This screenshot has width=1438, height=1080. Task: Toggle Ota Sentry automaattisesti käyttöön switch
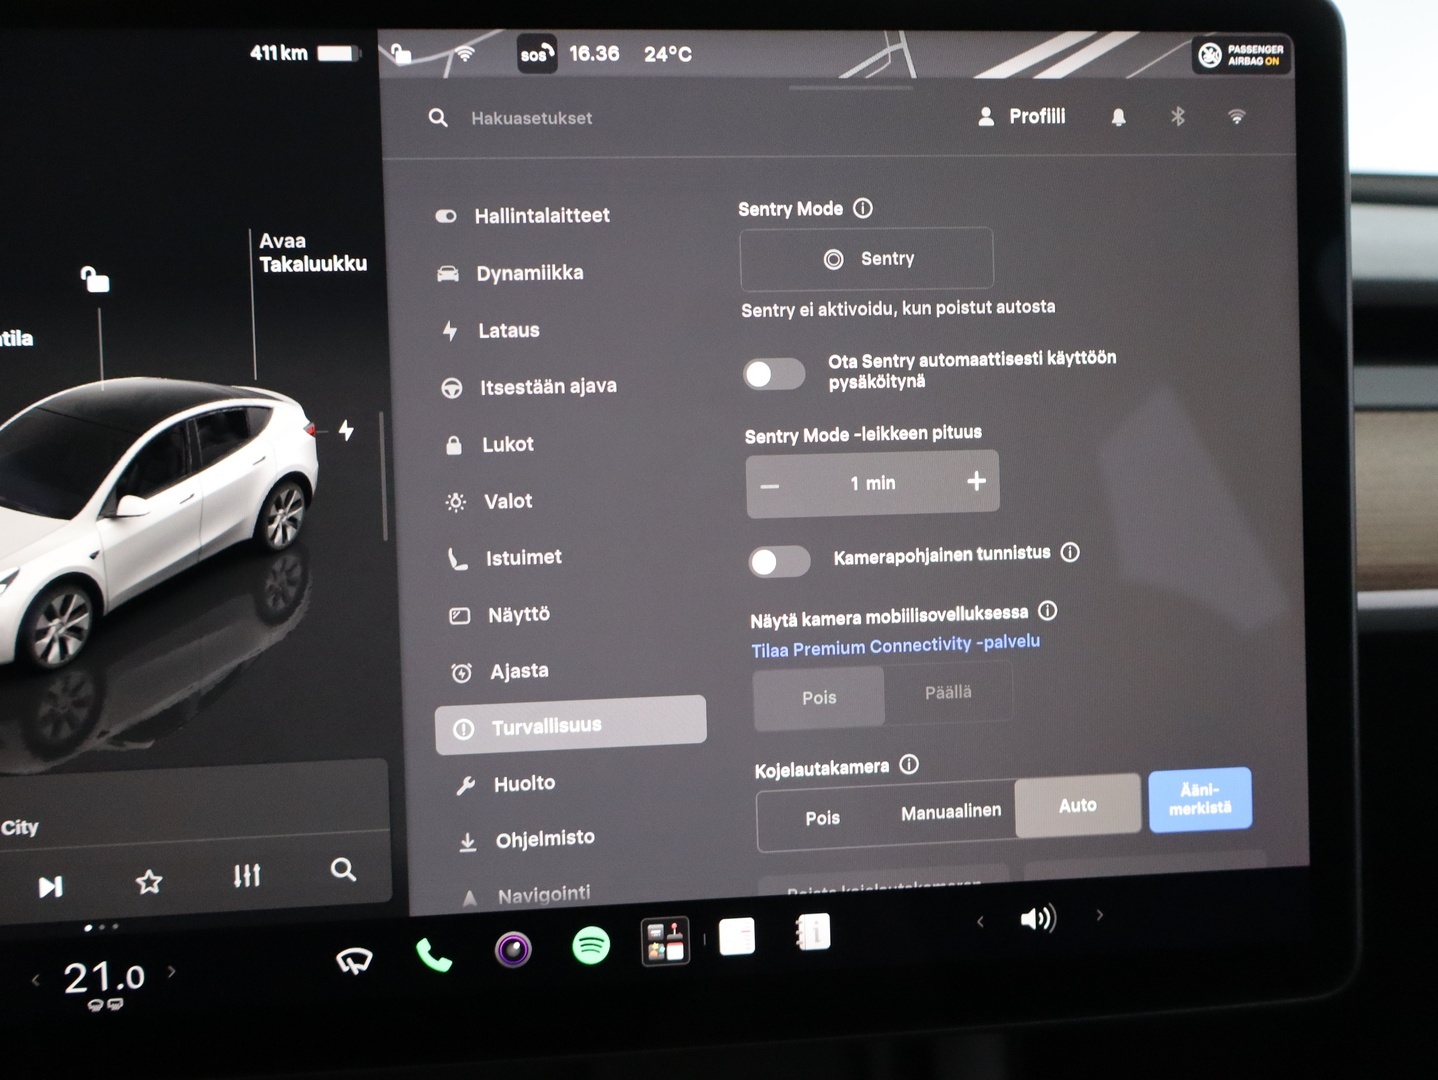click(774, 374)
